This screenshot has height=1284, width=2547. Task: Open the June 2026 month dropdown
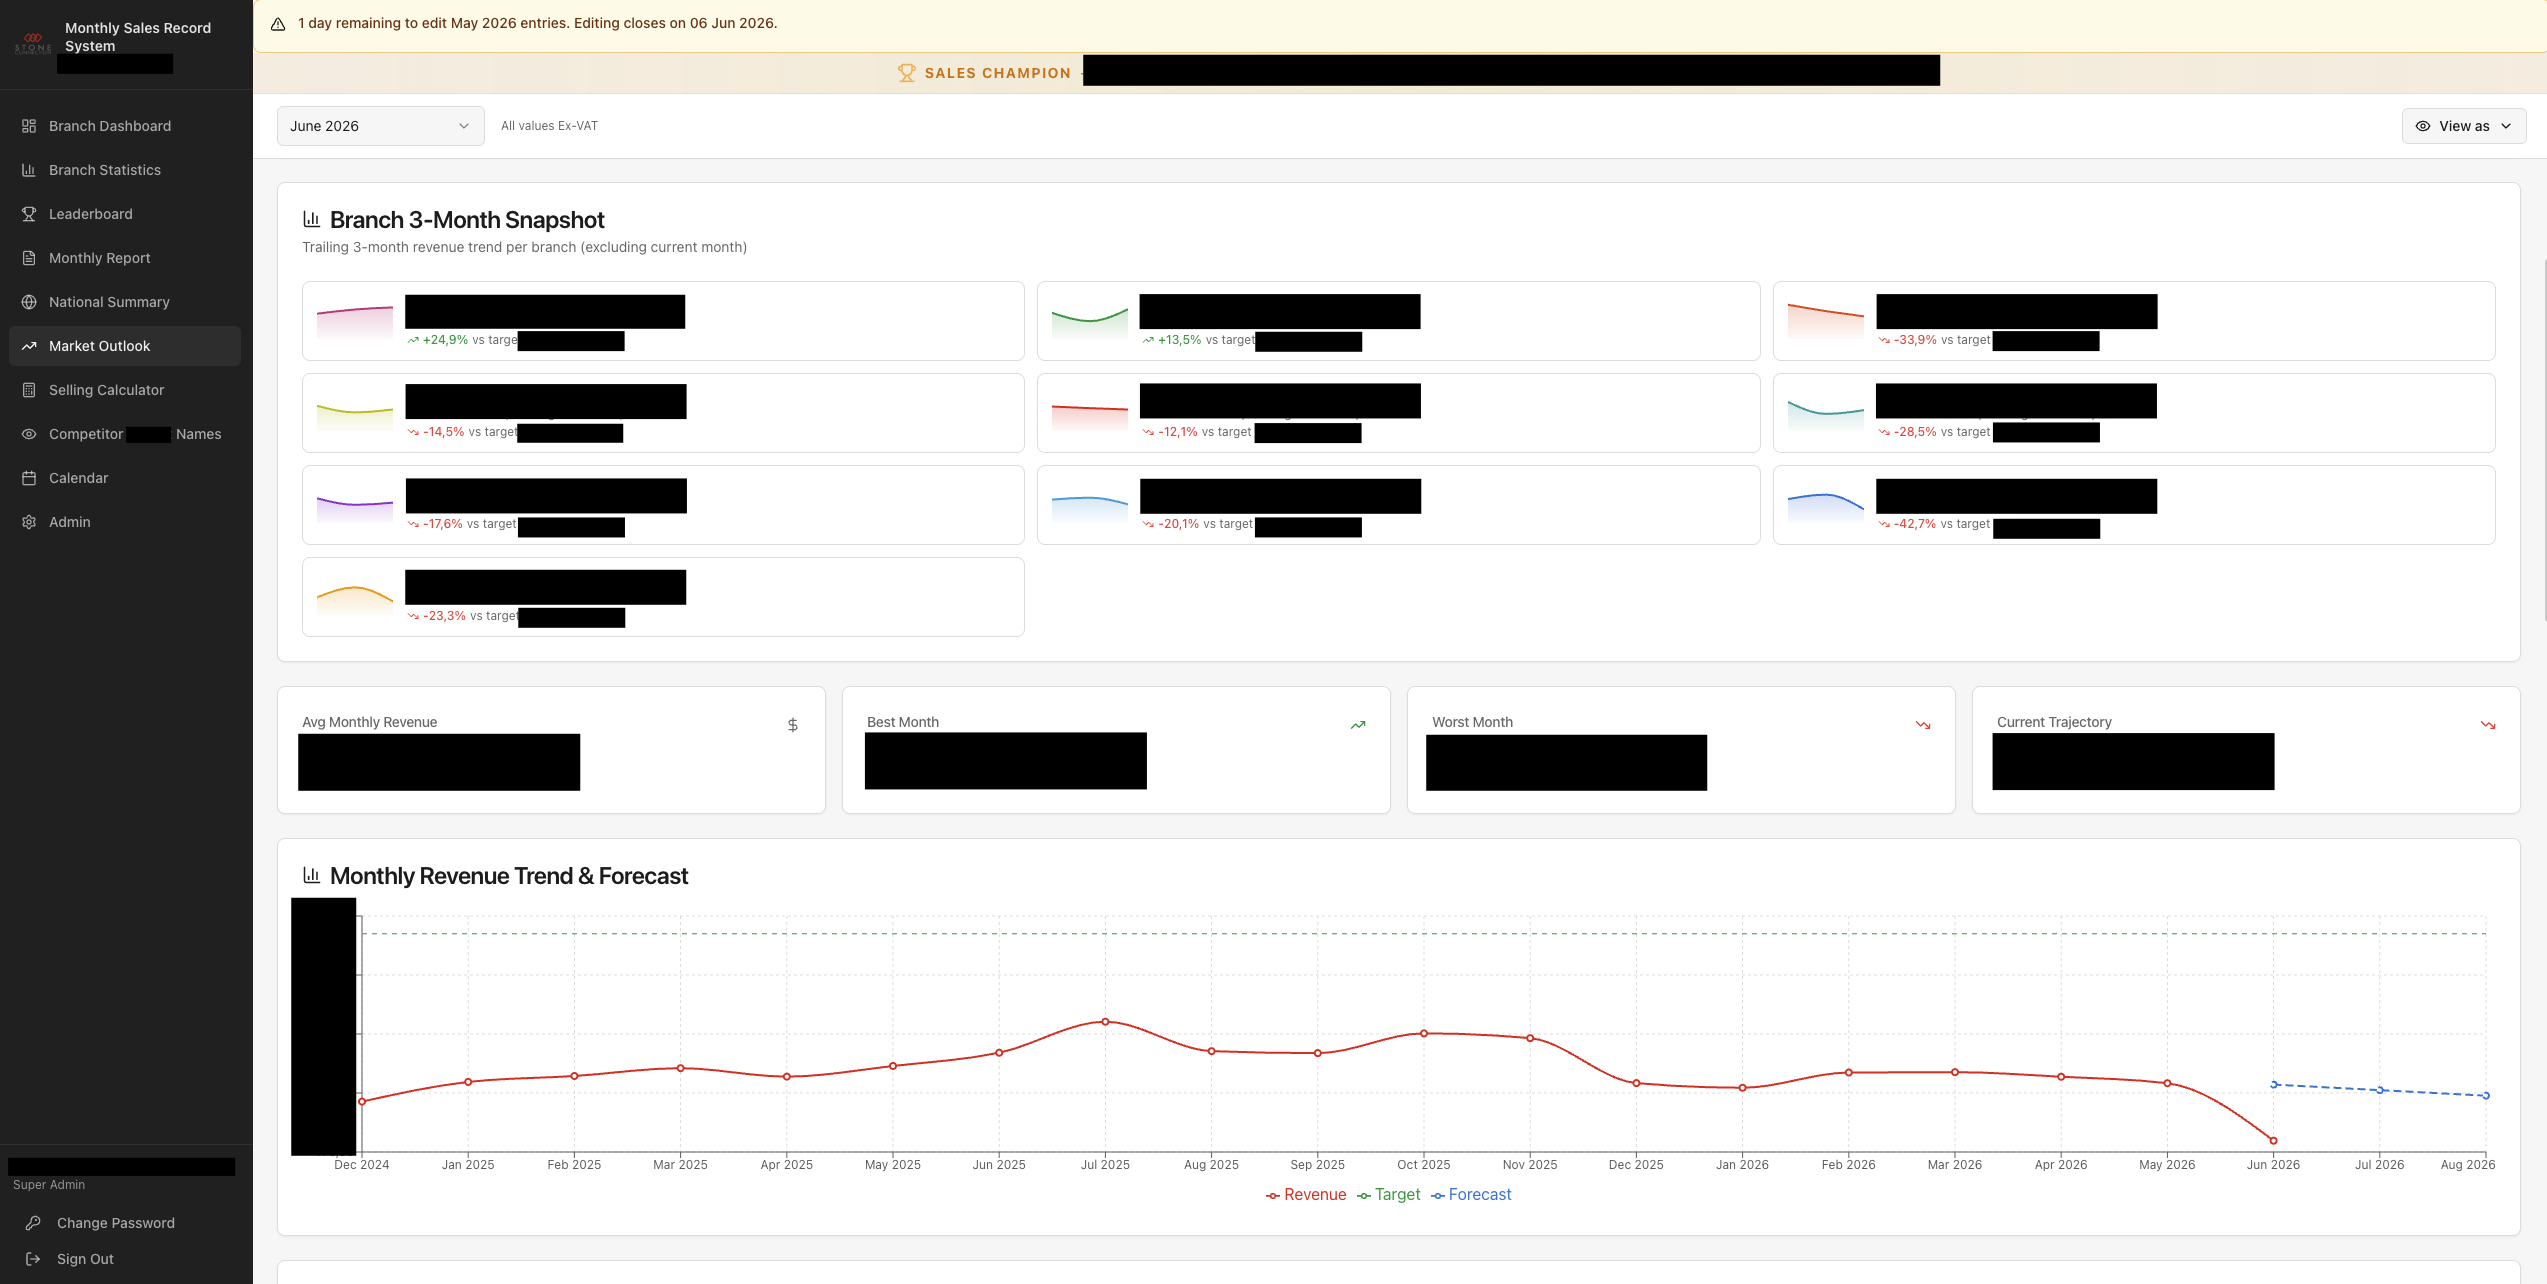click(381, 126)
